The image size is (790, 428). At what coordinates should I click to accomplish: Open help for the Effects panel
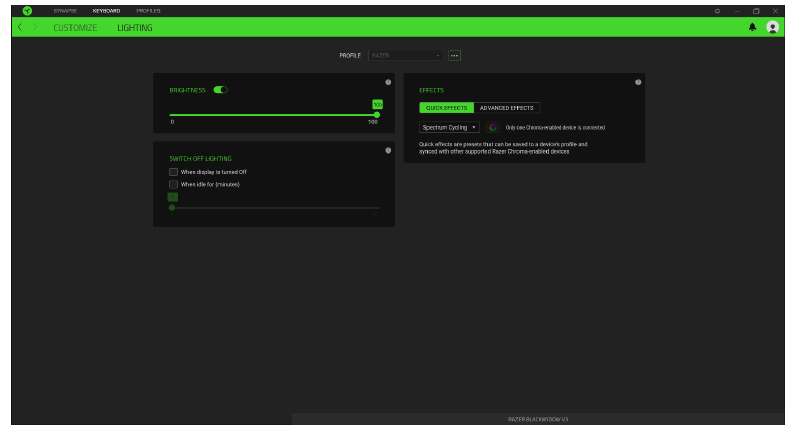638,82
